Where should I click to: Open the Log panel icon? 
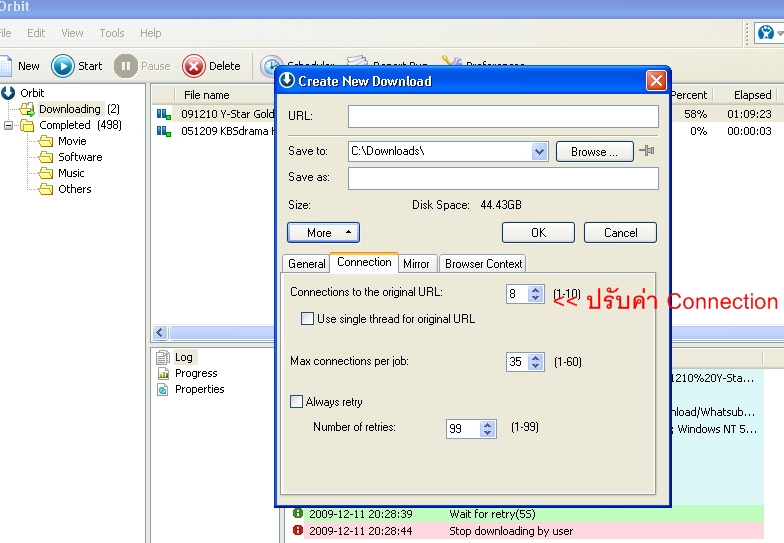(163, 357)
